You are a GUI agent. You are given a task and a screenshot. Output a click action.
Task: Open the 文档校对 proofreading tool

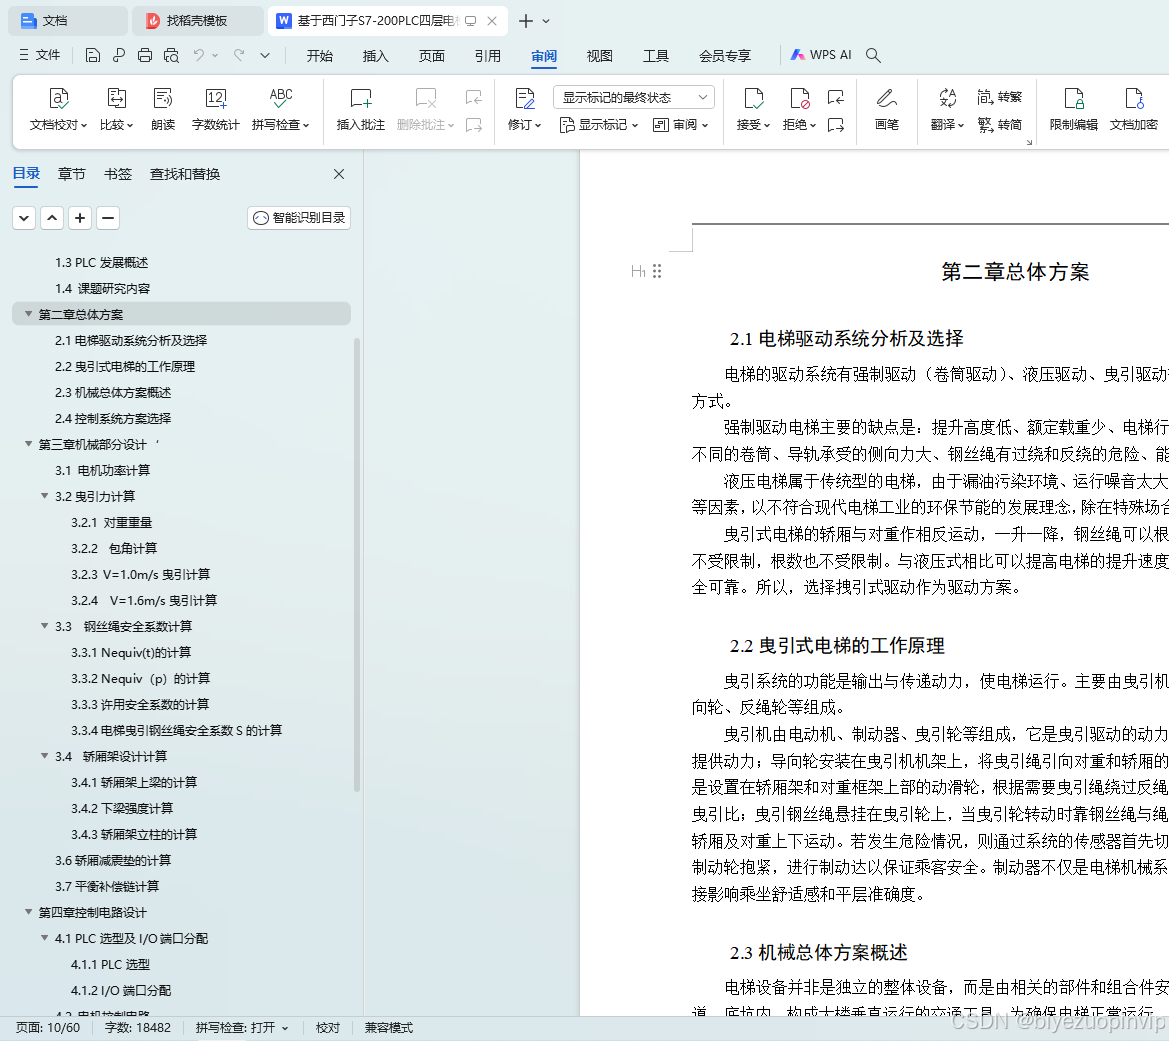tap(58, 110)
